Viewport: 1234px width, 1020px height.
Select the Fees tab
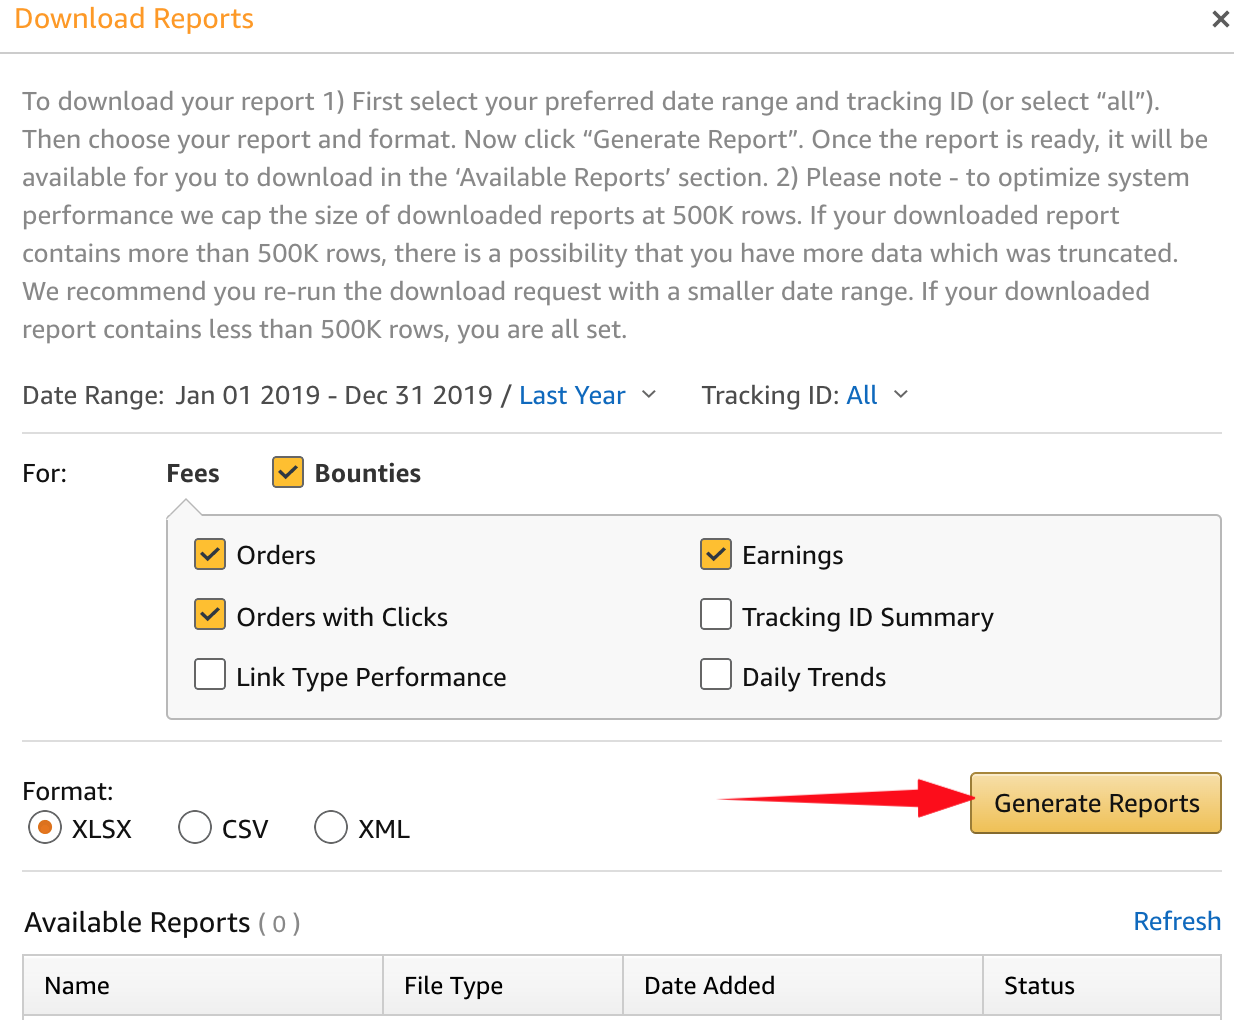(x=193, y=474)
